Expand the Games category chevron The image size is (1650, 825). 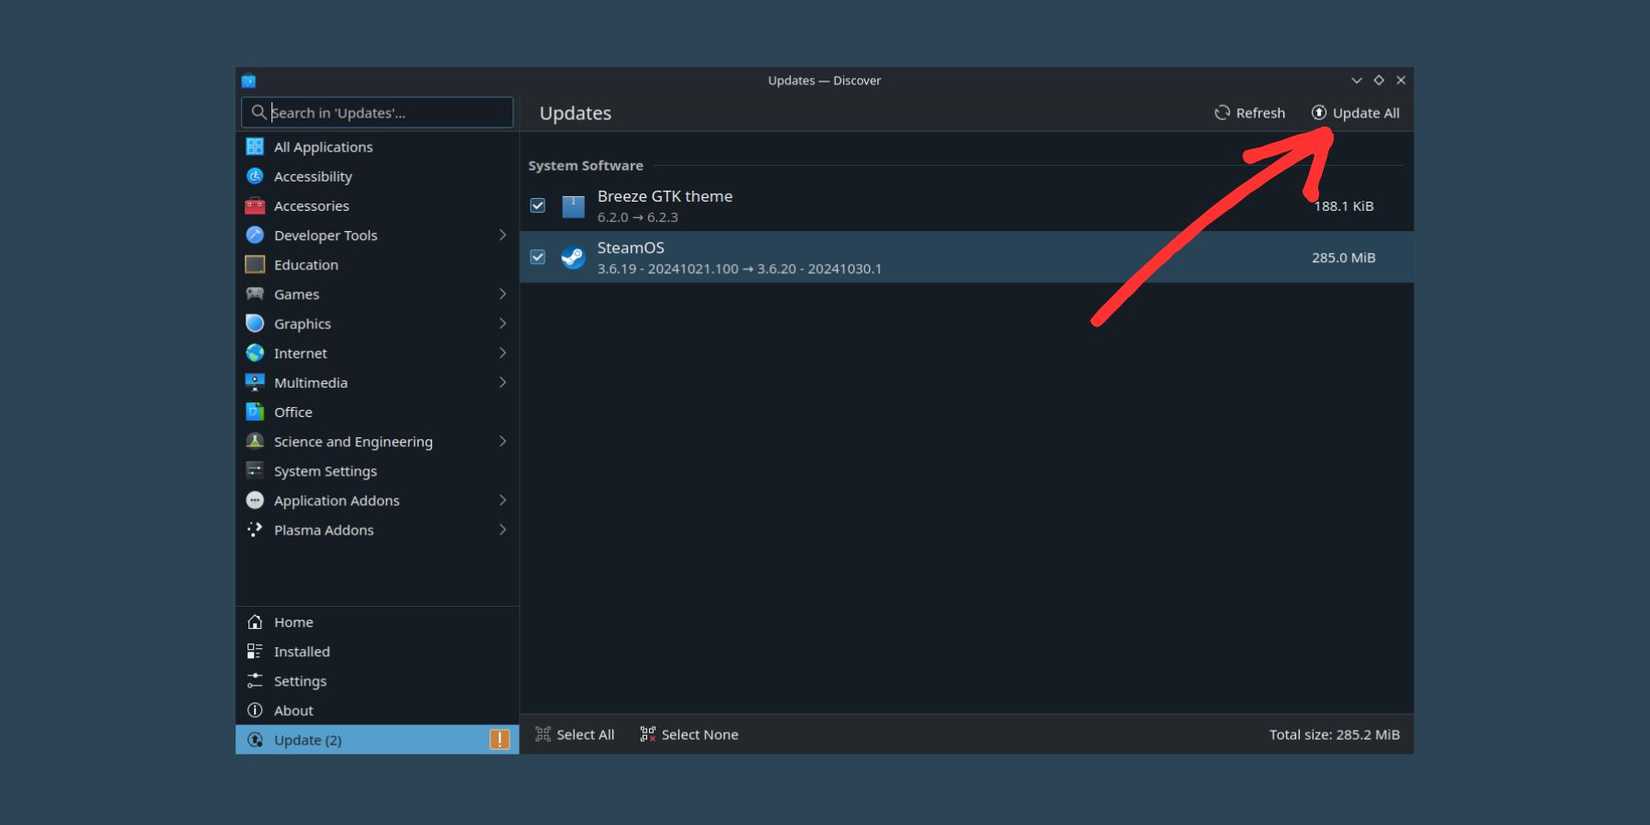(x=502, y=294)
